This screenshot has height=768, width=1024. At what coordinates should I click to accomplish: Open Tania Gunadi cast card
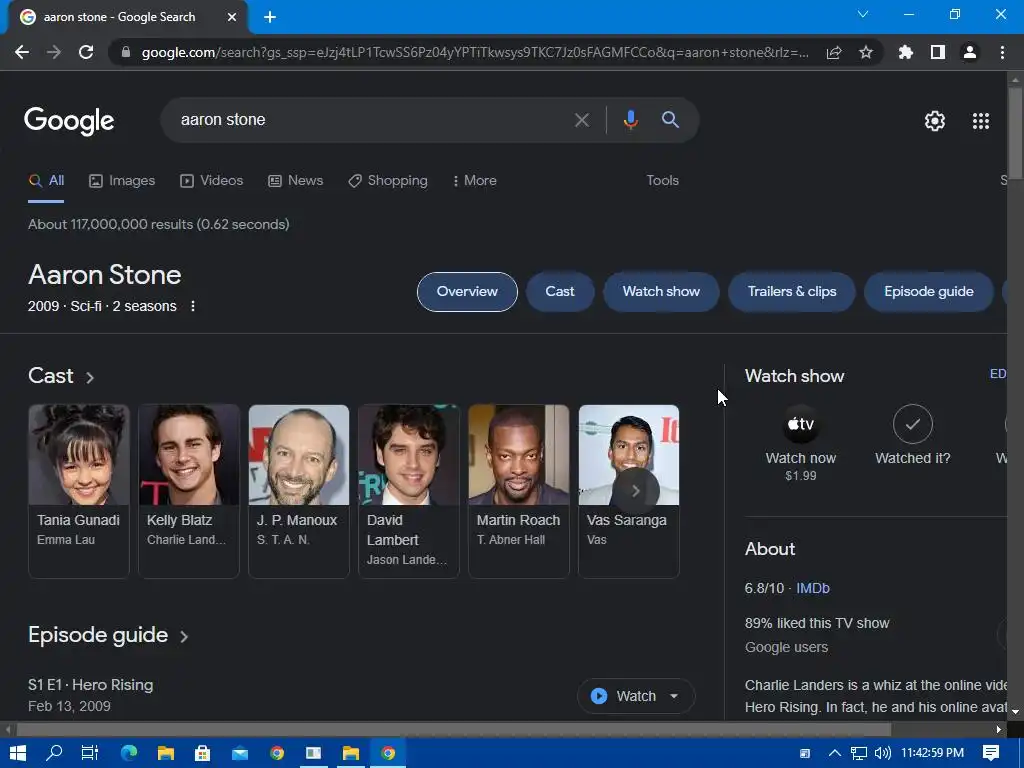(78, 491)
